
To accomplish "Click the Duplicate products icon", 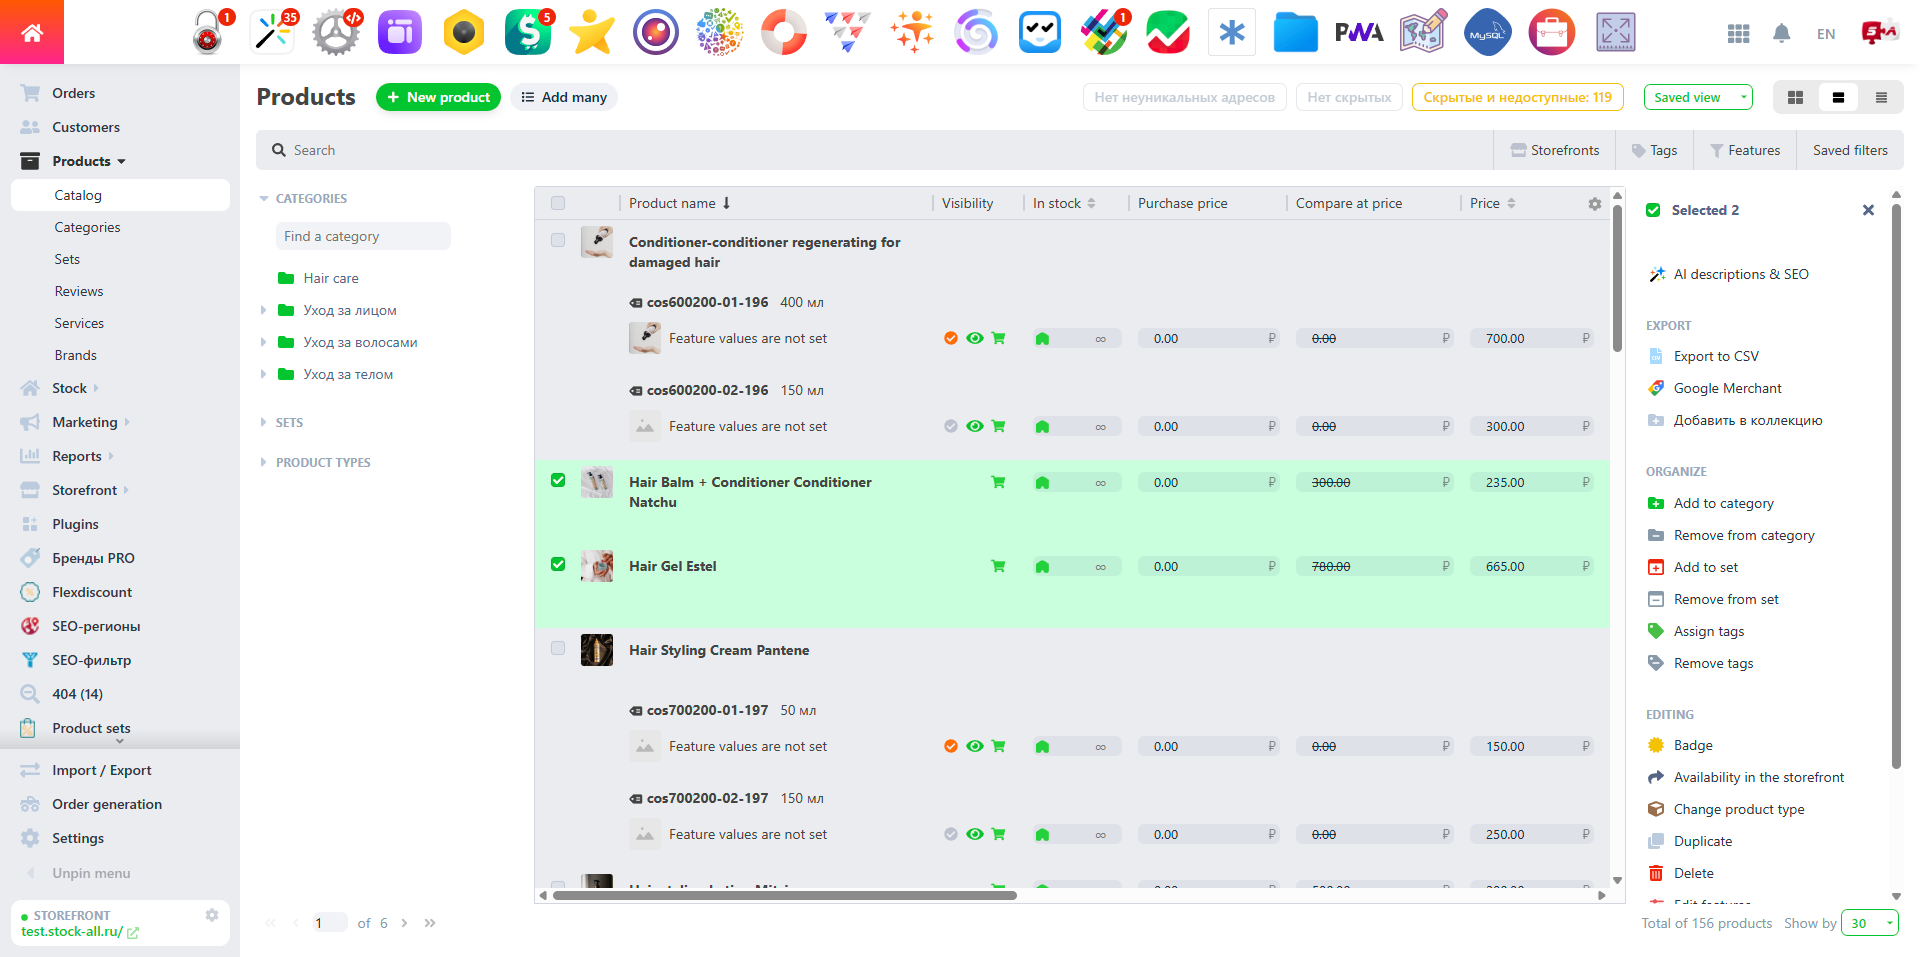I will point(1657,841).
